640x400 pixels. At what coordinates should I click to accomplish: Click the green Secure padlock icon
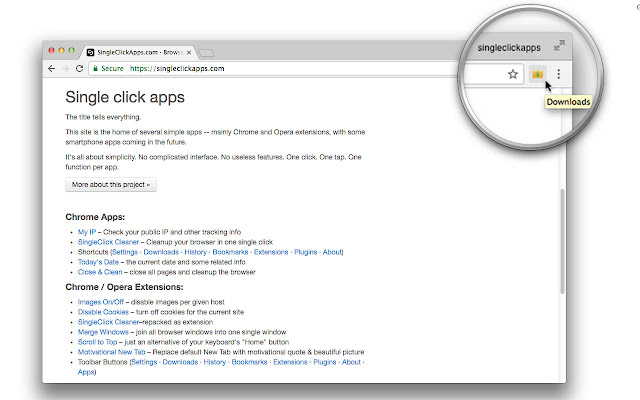pos(96,68)
